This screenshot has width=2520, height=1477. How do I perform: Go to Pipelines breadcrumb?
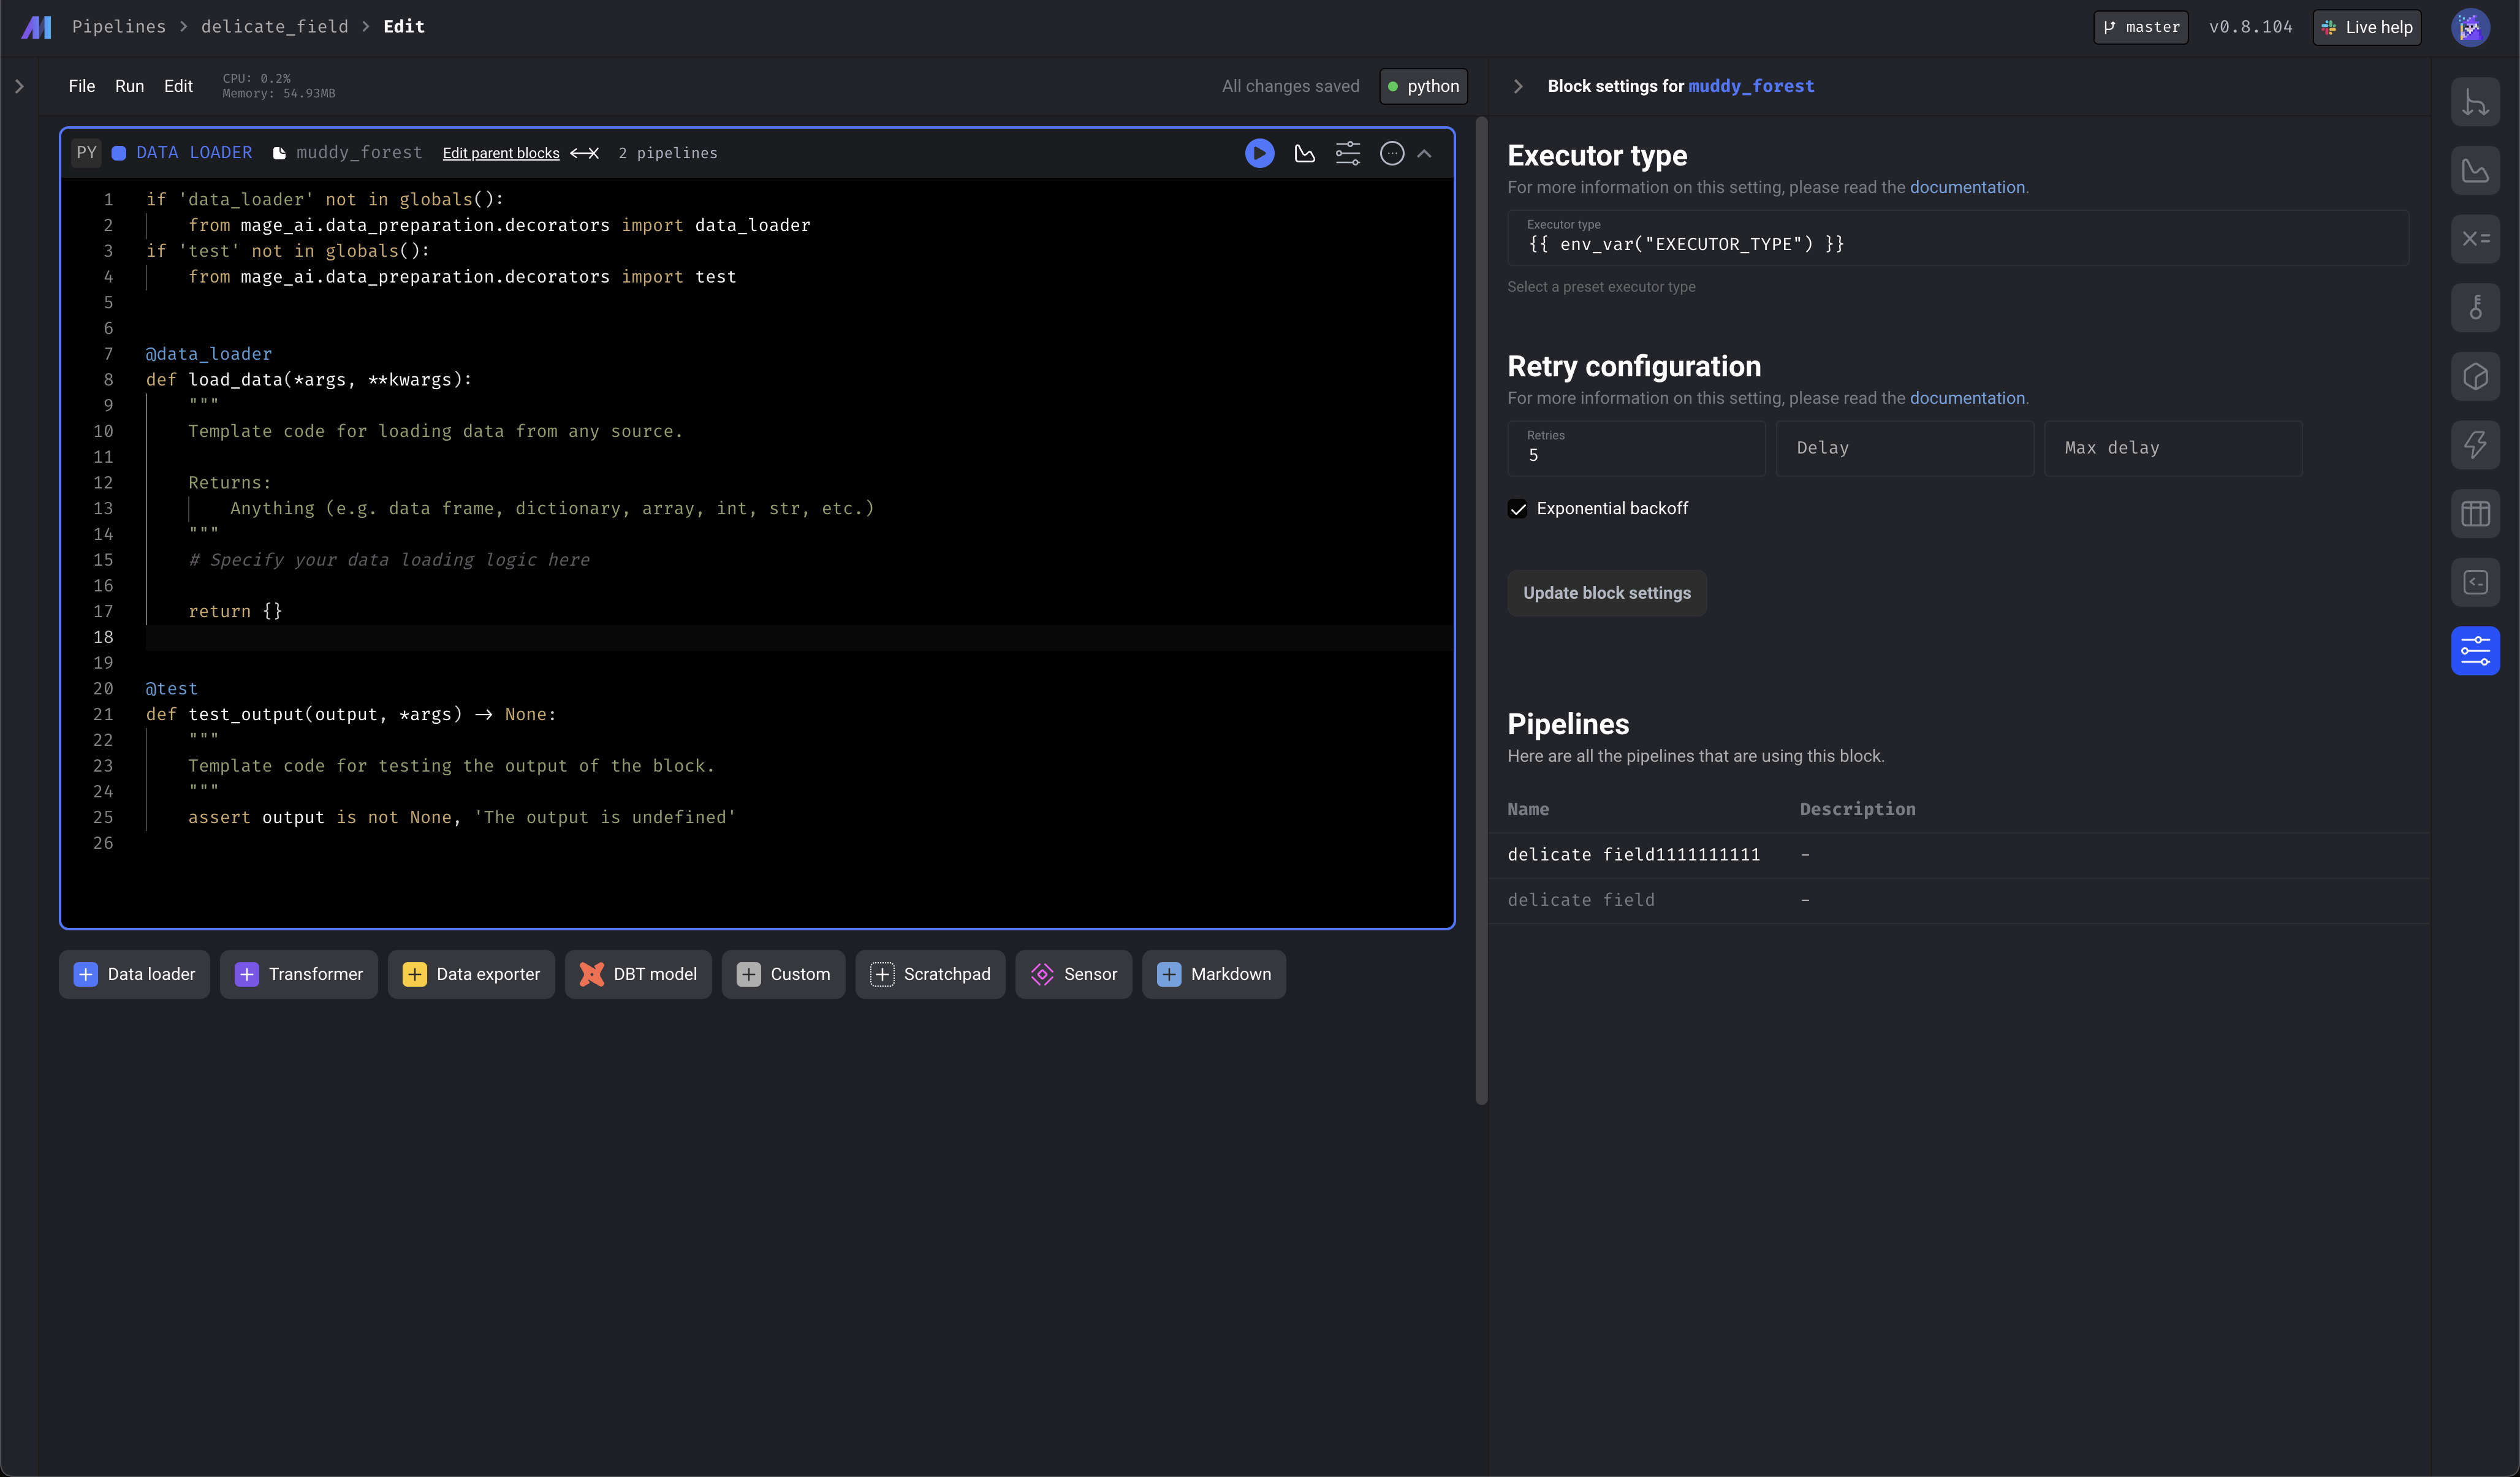(119, 27)
